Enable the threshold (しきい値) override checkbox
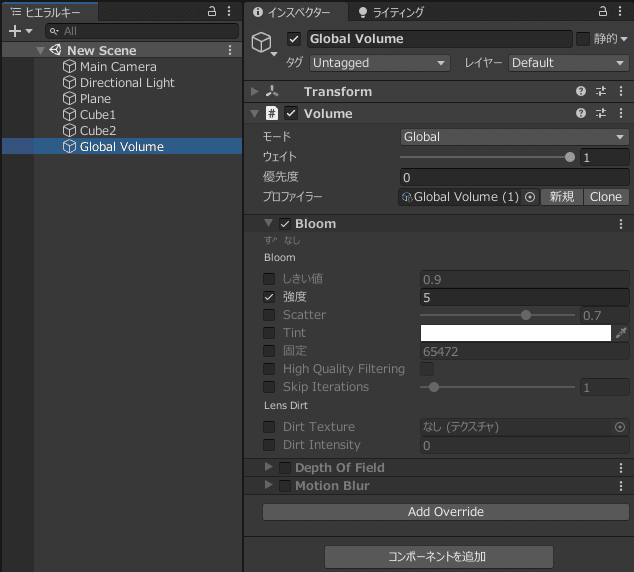 click(x=269, y=279)
